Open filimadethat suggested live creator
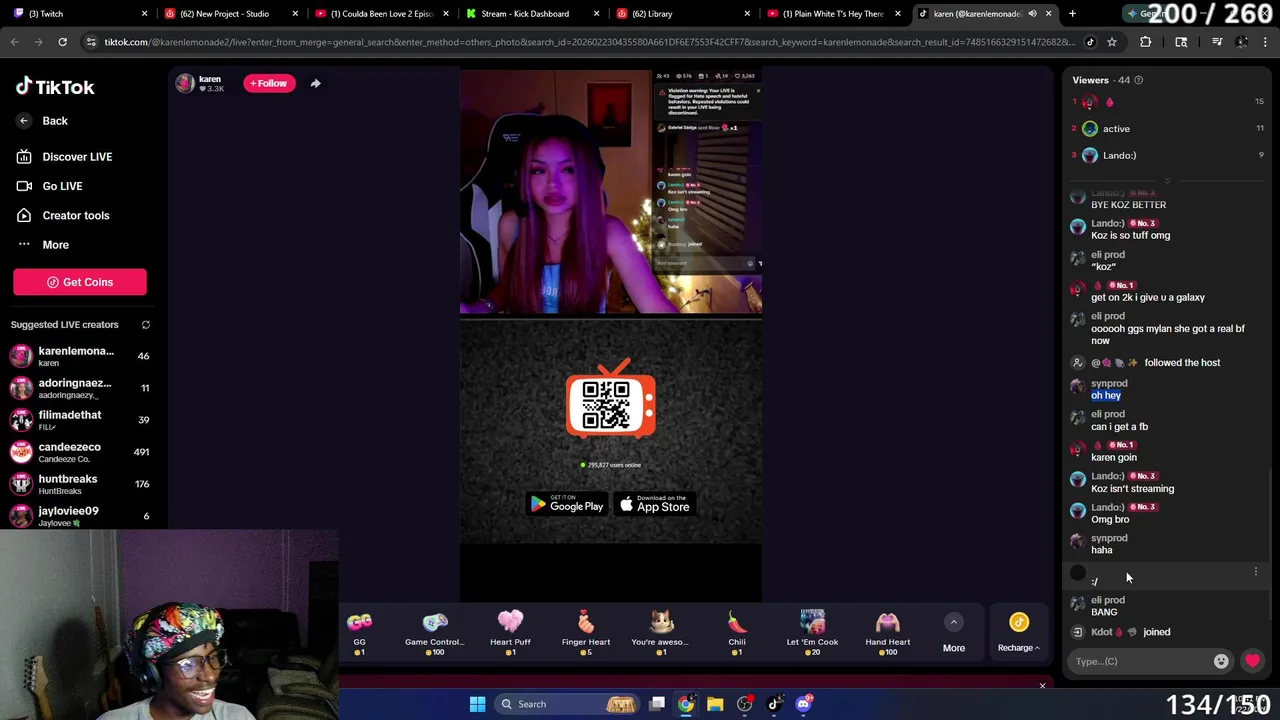The image size is (1280, 720). pos(80,420)
